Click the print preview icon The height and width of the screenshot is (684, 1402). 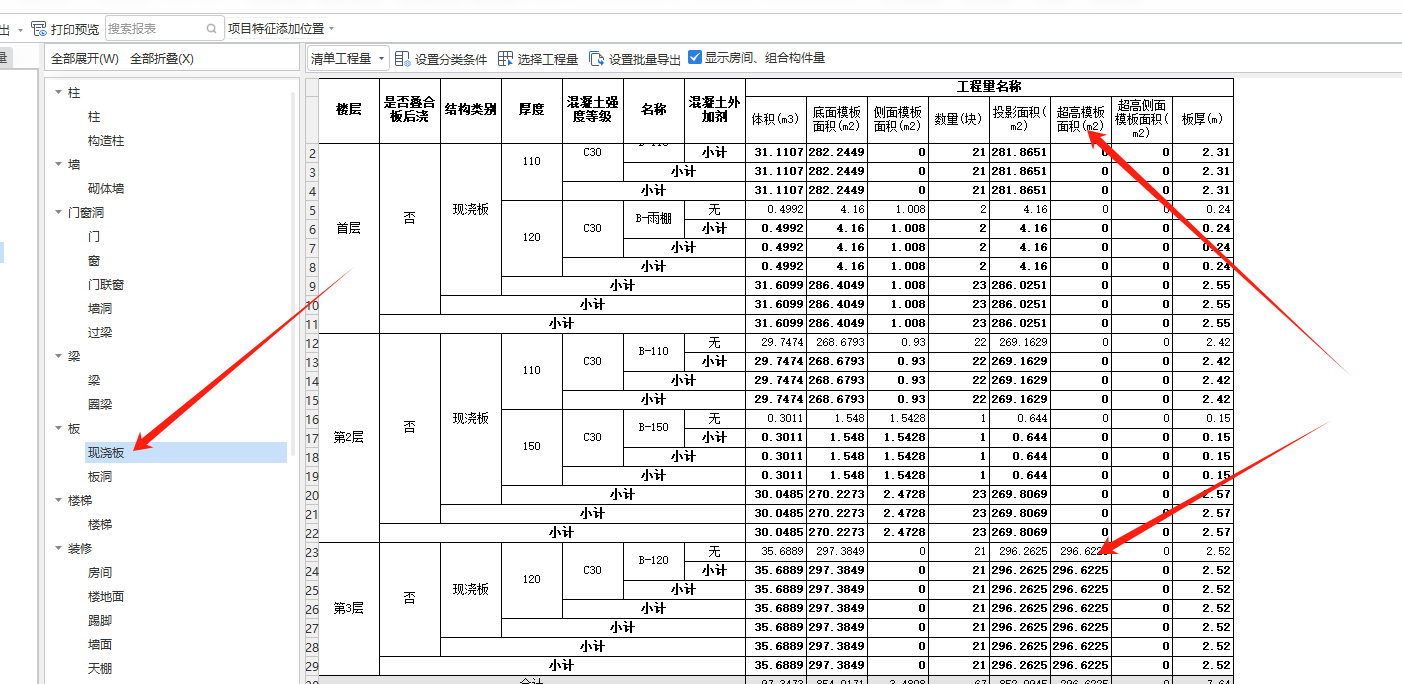tap(39, 29)
